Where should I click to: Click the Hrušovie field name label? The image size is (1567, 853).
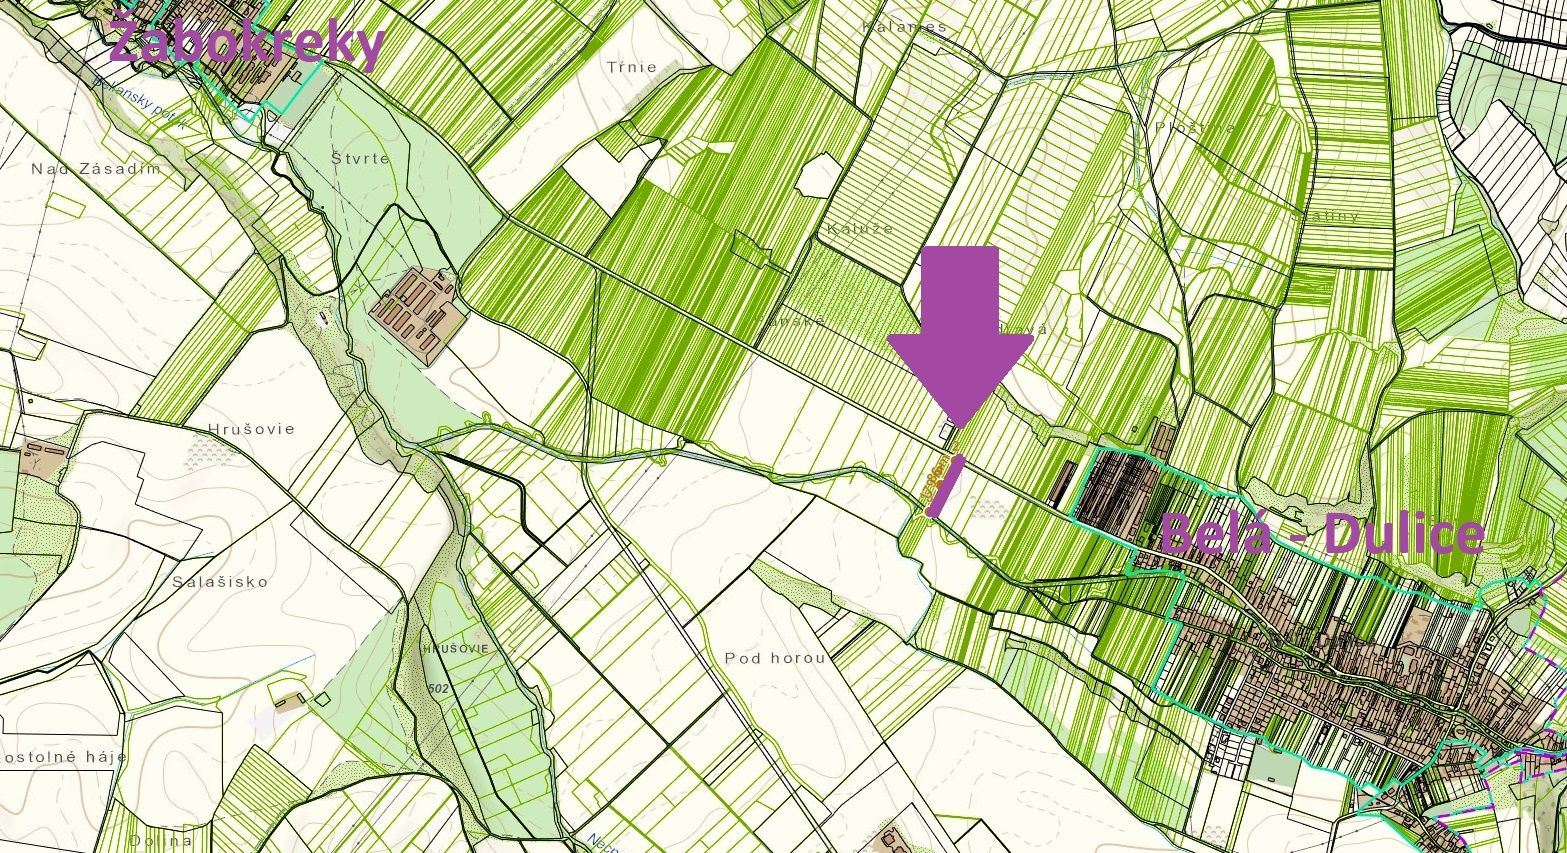(251, 429)
